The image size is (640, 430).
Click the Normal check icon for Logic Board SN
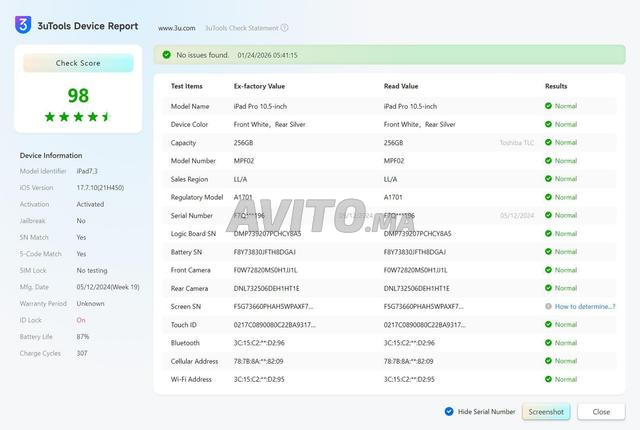[x=548, y=233]
